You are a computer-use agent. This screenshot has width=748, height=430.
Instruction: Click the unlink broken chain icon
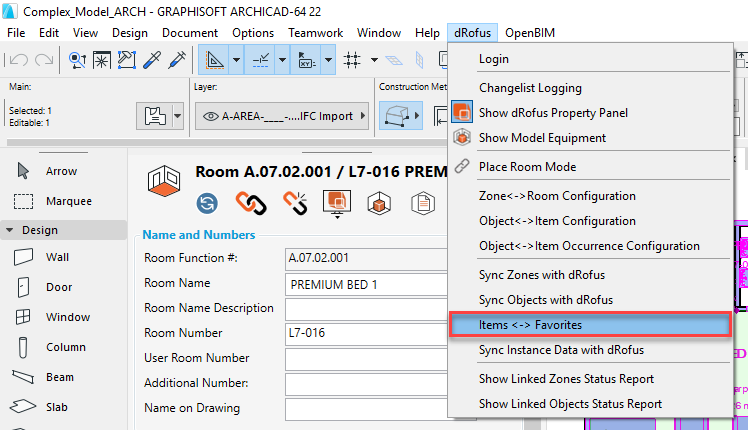click(294, 203)
